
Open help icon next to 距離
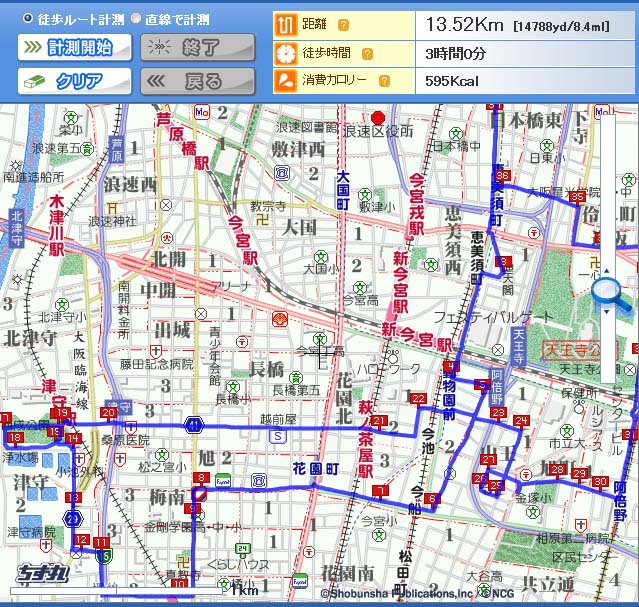pos(344,25)
